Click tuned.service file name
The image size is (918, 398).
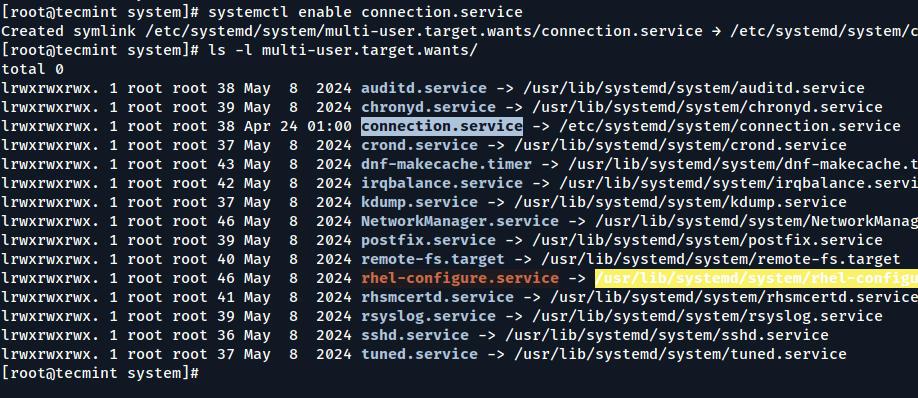click(x=419, y=354)
